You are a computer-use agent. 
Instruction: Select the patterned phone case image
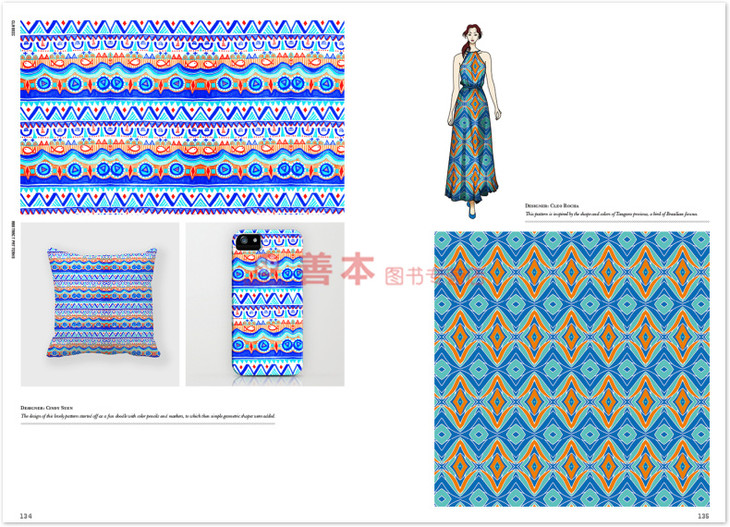(x=265, y=304)
